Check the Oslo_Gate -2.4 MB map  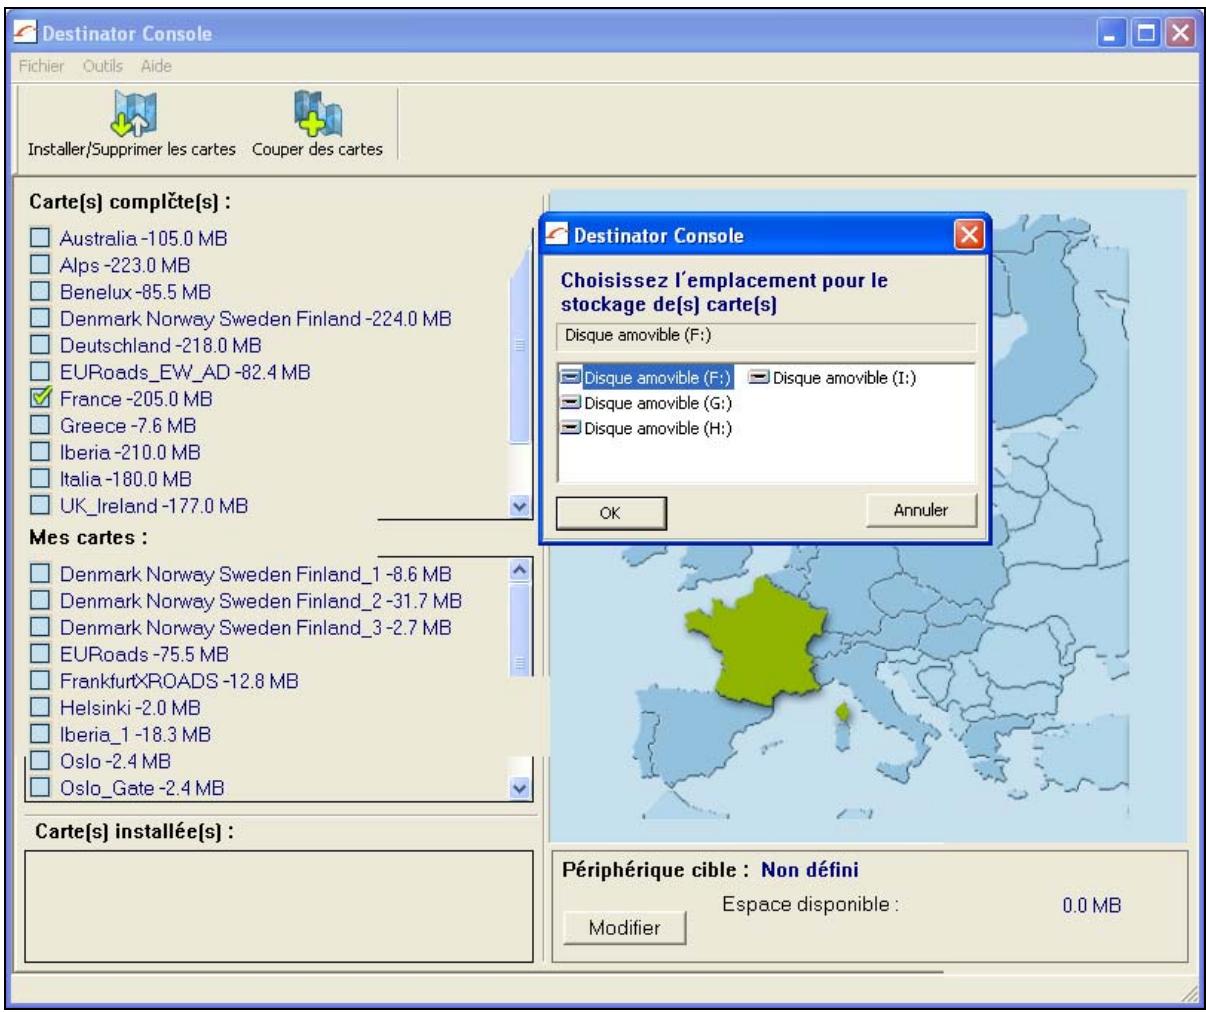[x=39, y=788]
